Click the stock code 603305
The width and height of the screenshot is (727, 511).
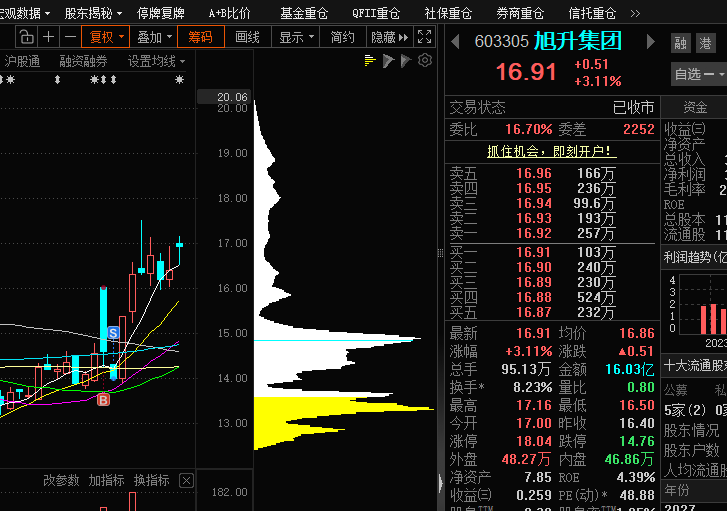(501, 41)
